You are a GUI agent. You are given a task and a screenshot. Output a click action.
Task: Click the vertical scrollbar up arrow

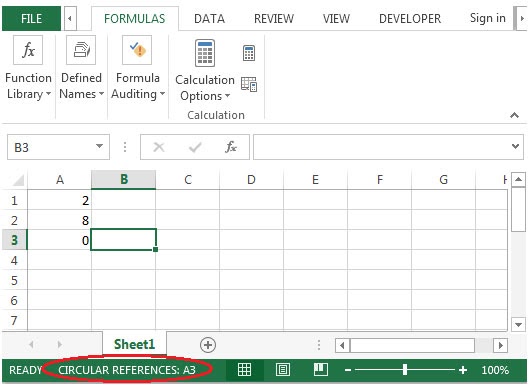(519, 180)
